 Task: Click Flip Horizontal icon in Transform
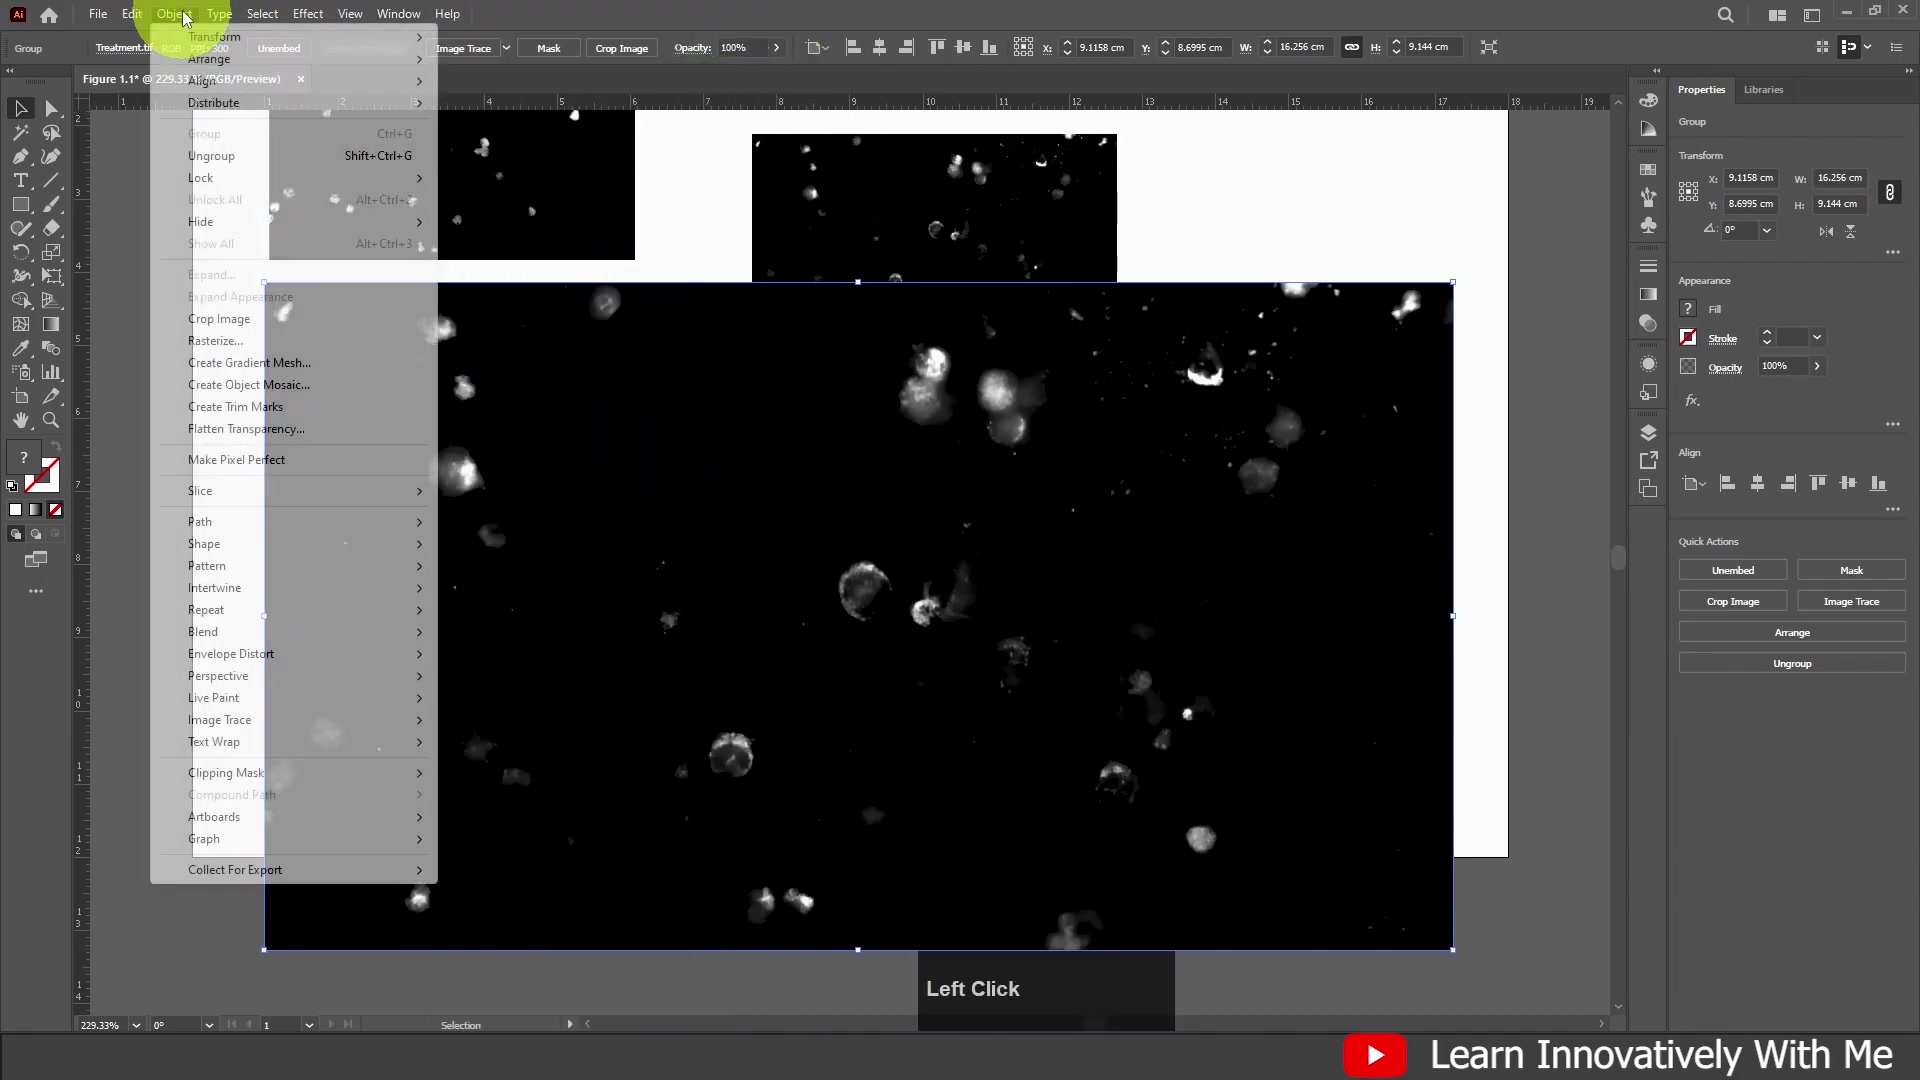click(1826, 231)
